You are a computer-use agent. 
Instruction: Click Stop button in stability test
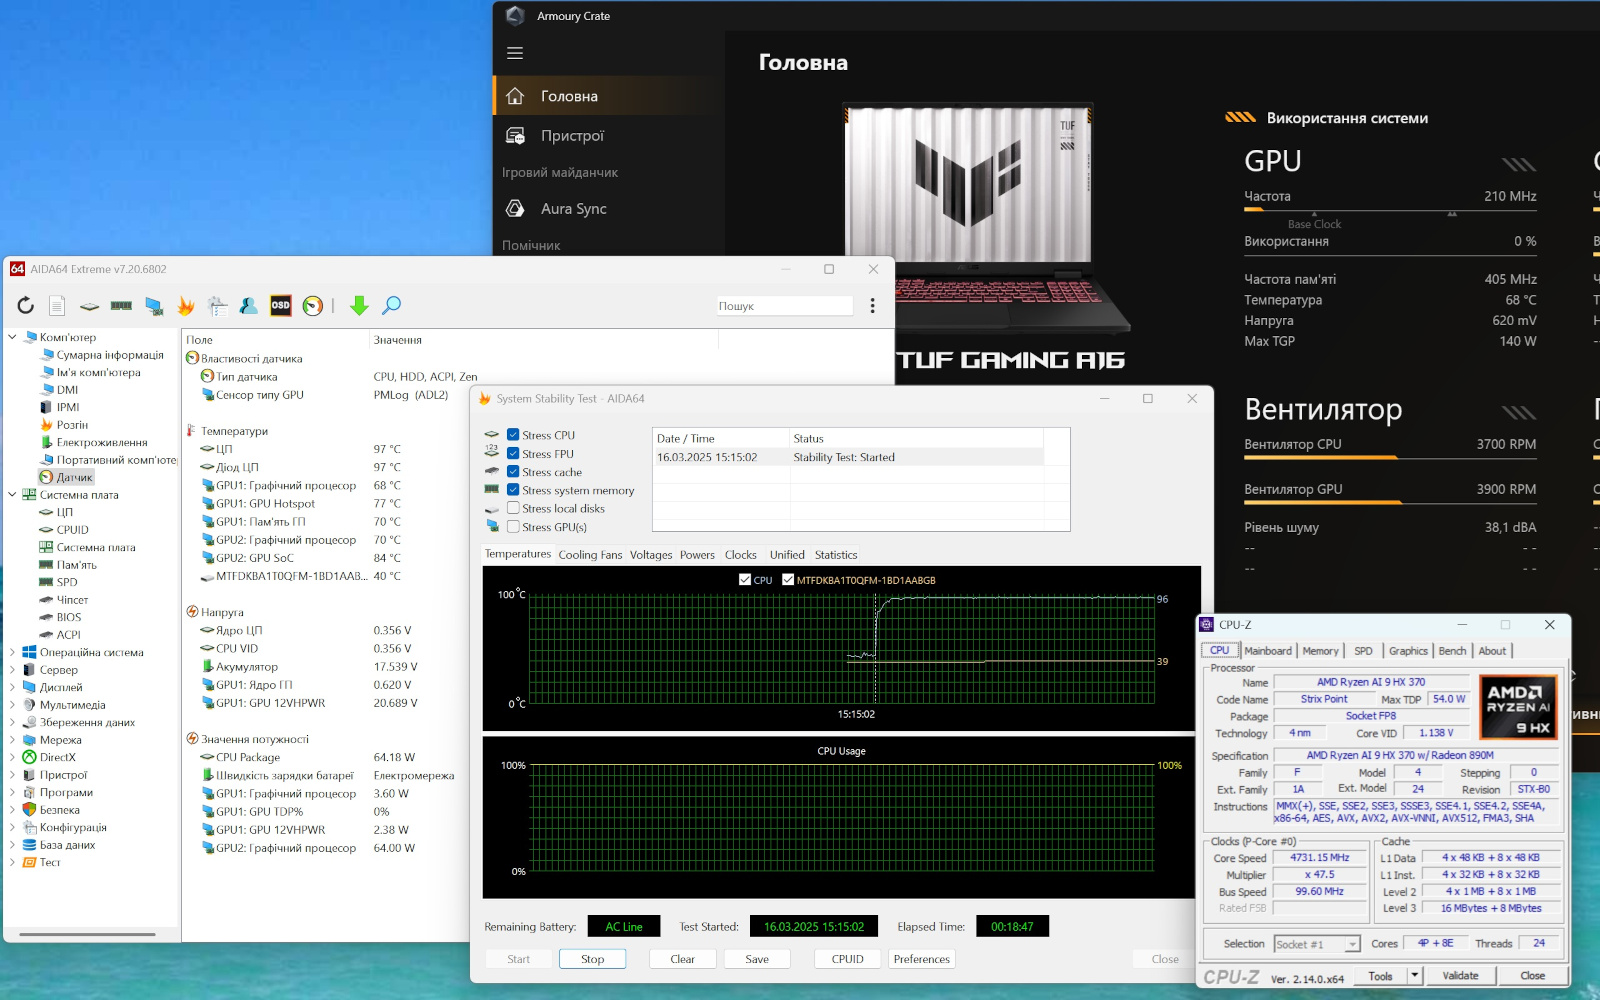(593, 959)
